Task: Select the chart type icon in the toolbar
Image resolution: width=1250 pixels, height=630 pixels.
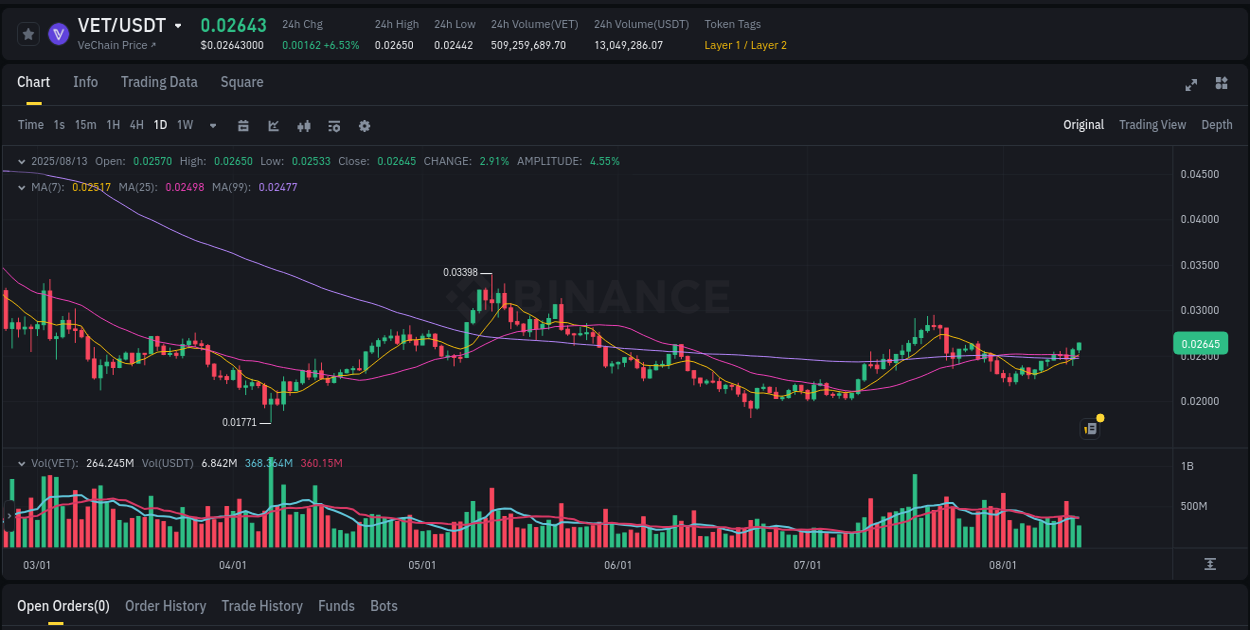Action: 273,126
